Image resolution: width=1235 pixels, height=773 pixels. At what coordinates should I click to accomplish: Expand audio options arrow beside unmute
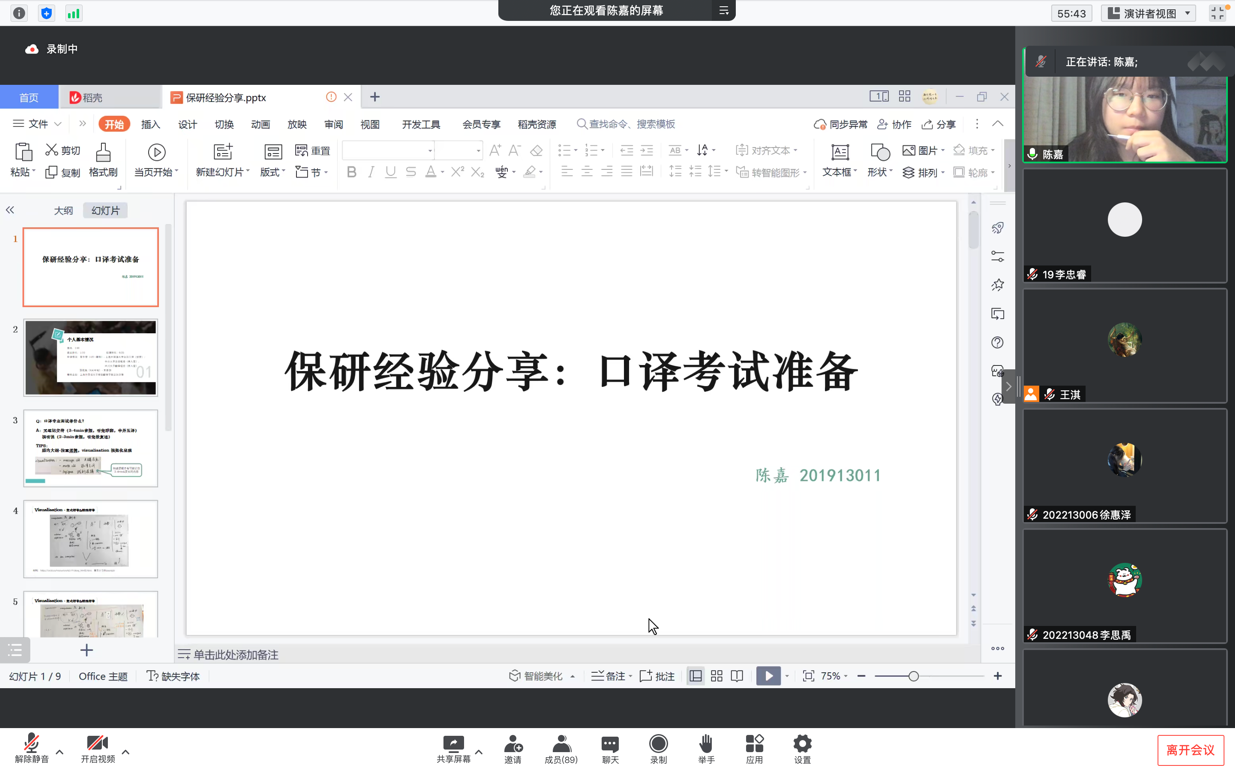tap(60, 752)
